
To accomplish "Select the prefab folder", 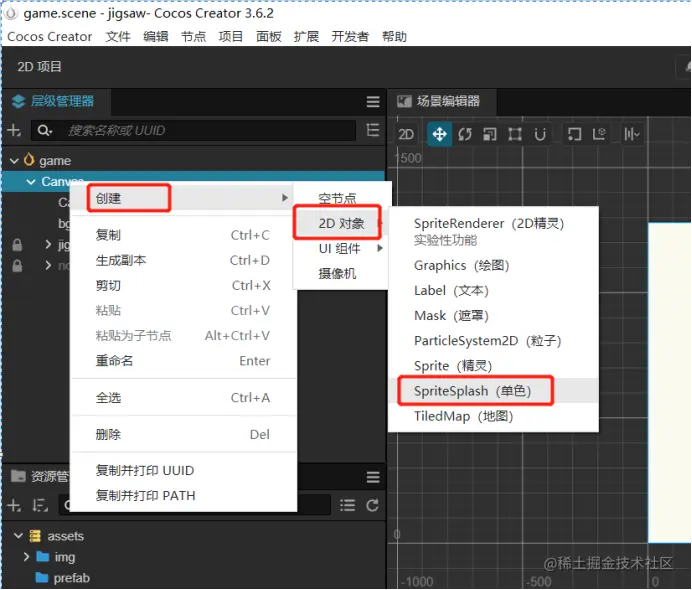I will pos(71,578).
